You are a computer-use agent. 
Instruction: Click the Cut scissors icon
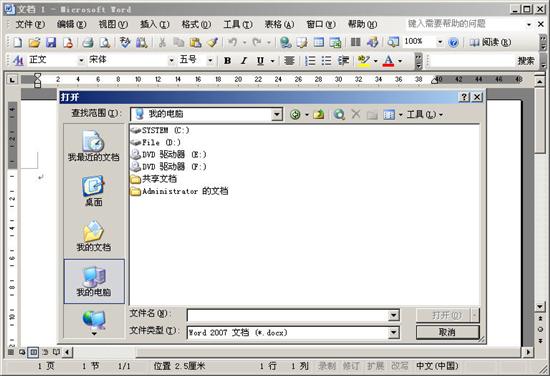coord(162,42)
